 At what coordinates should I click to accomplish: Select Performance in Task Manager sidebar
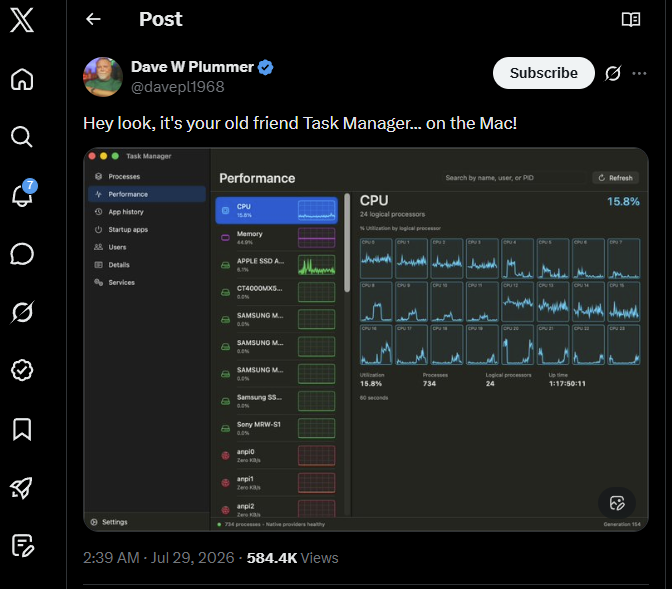(x=147, y=194)
